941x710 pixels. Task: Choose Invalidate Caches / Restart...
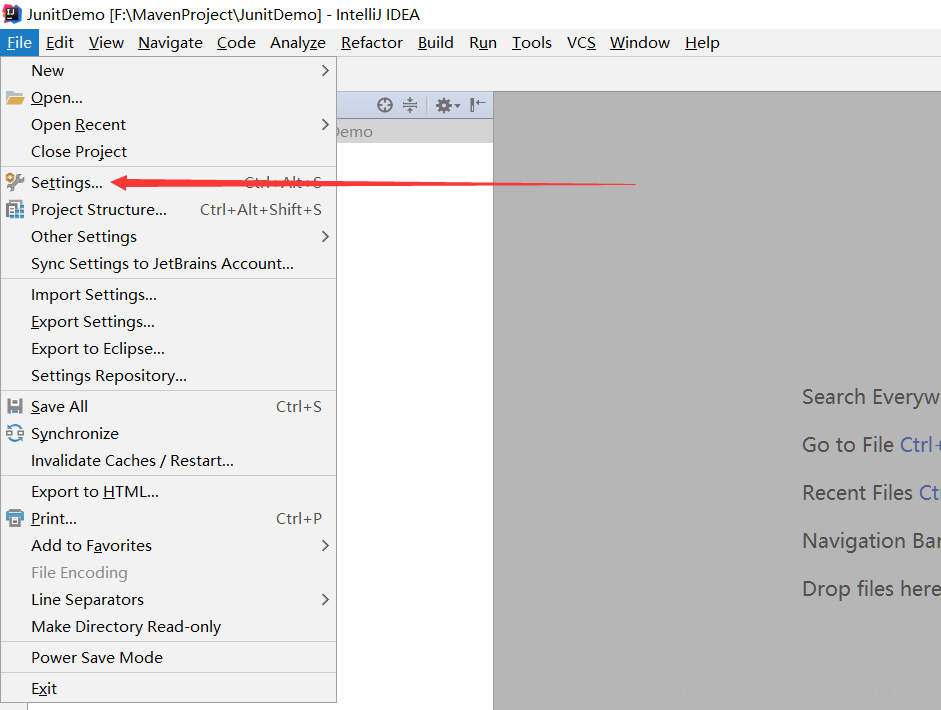[x=169, y=460]
